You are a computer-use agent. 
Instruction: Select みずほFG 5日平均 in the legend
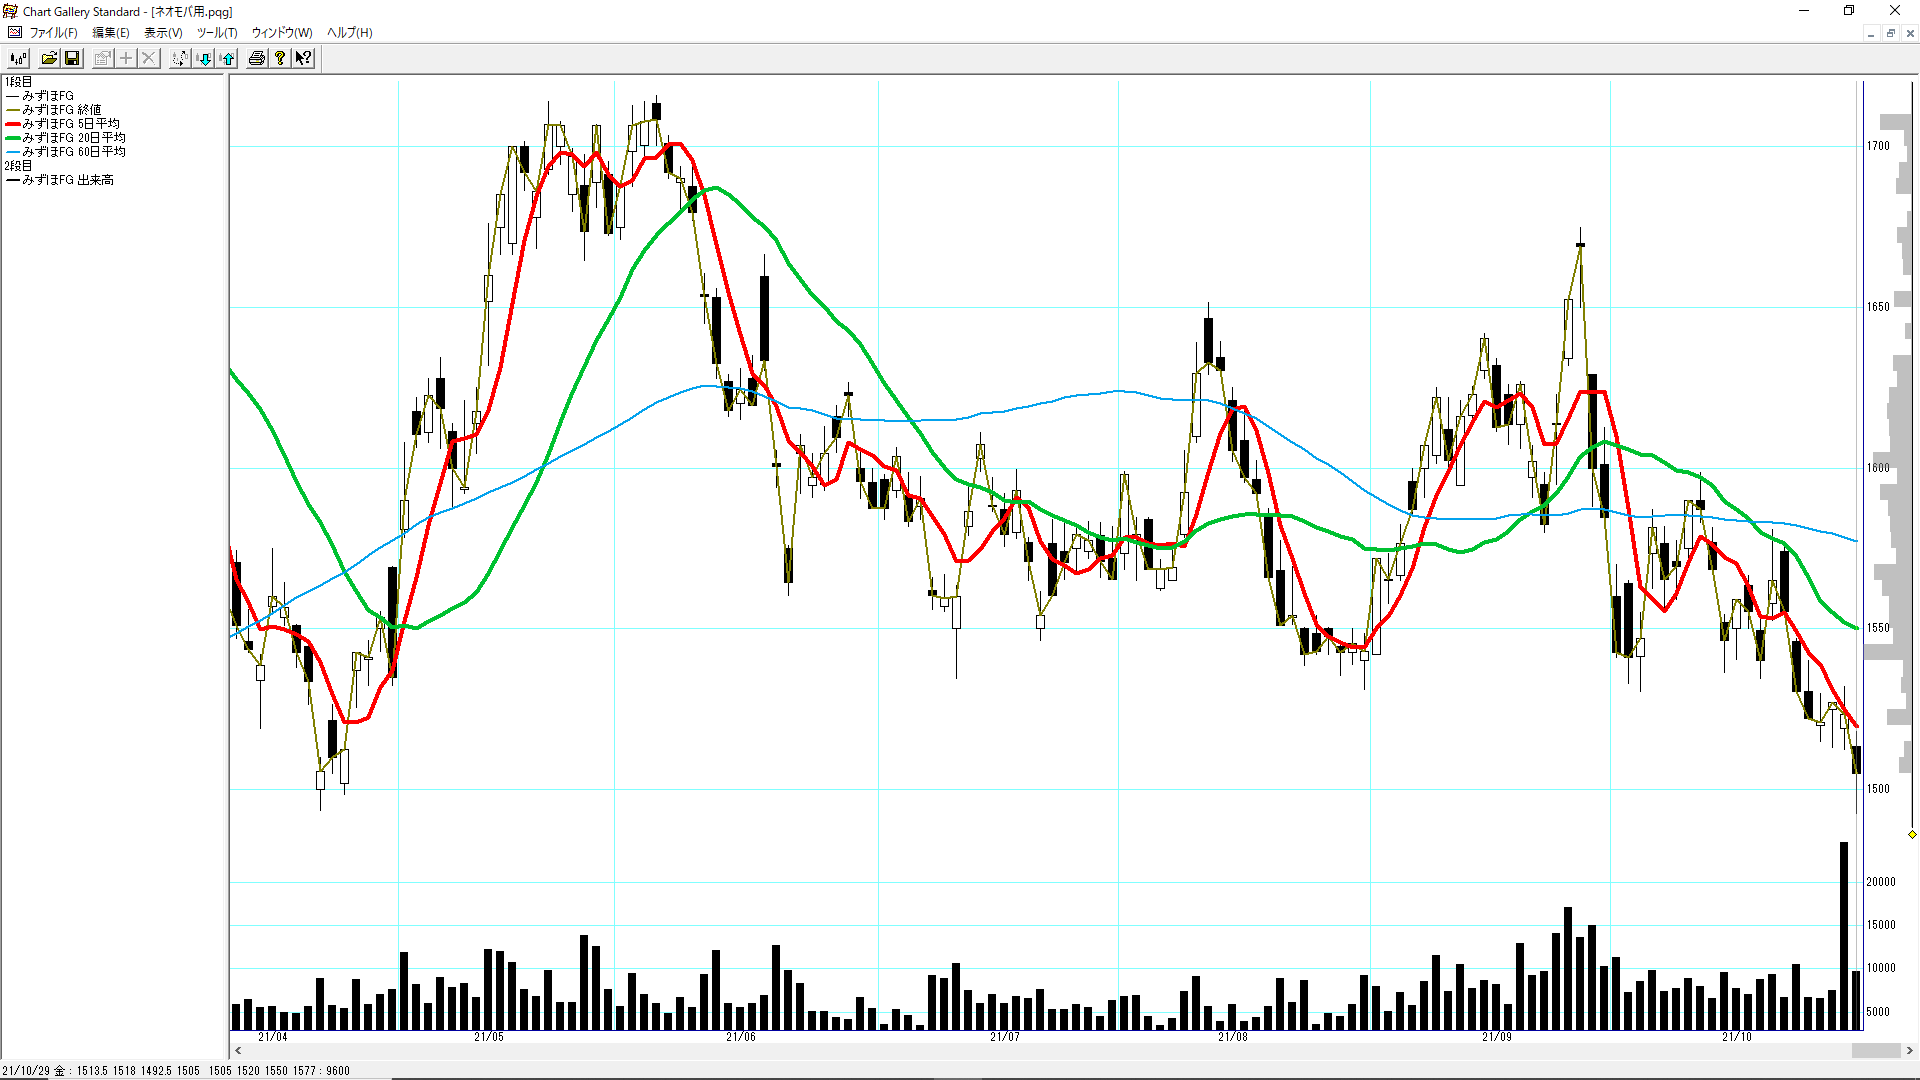71,124
